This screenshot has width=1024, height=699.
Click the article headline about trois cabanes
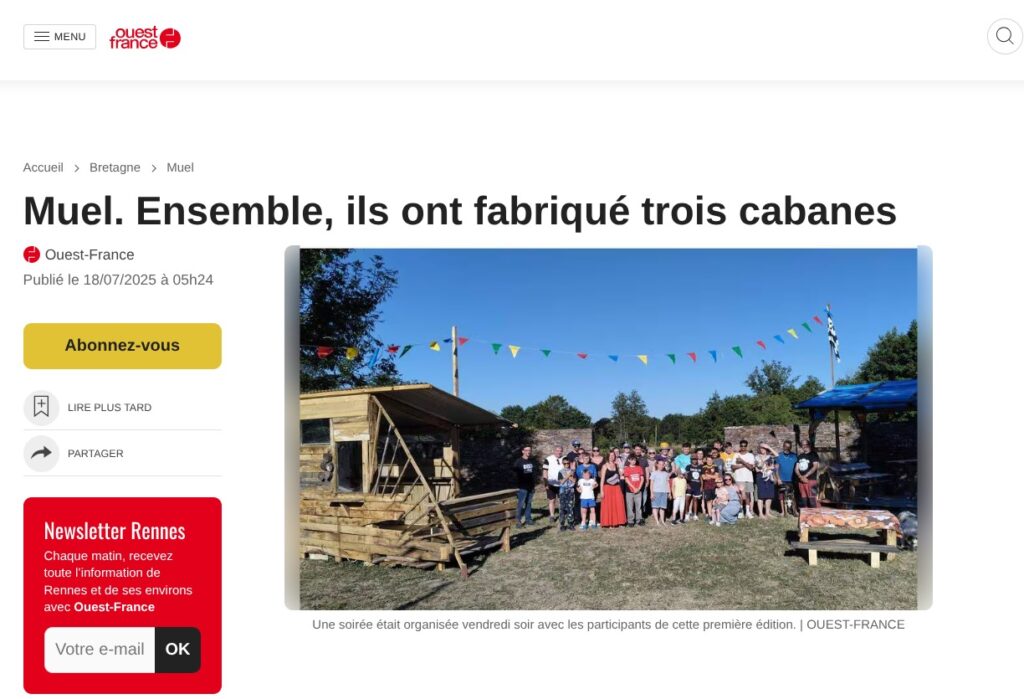(460, 211)
